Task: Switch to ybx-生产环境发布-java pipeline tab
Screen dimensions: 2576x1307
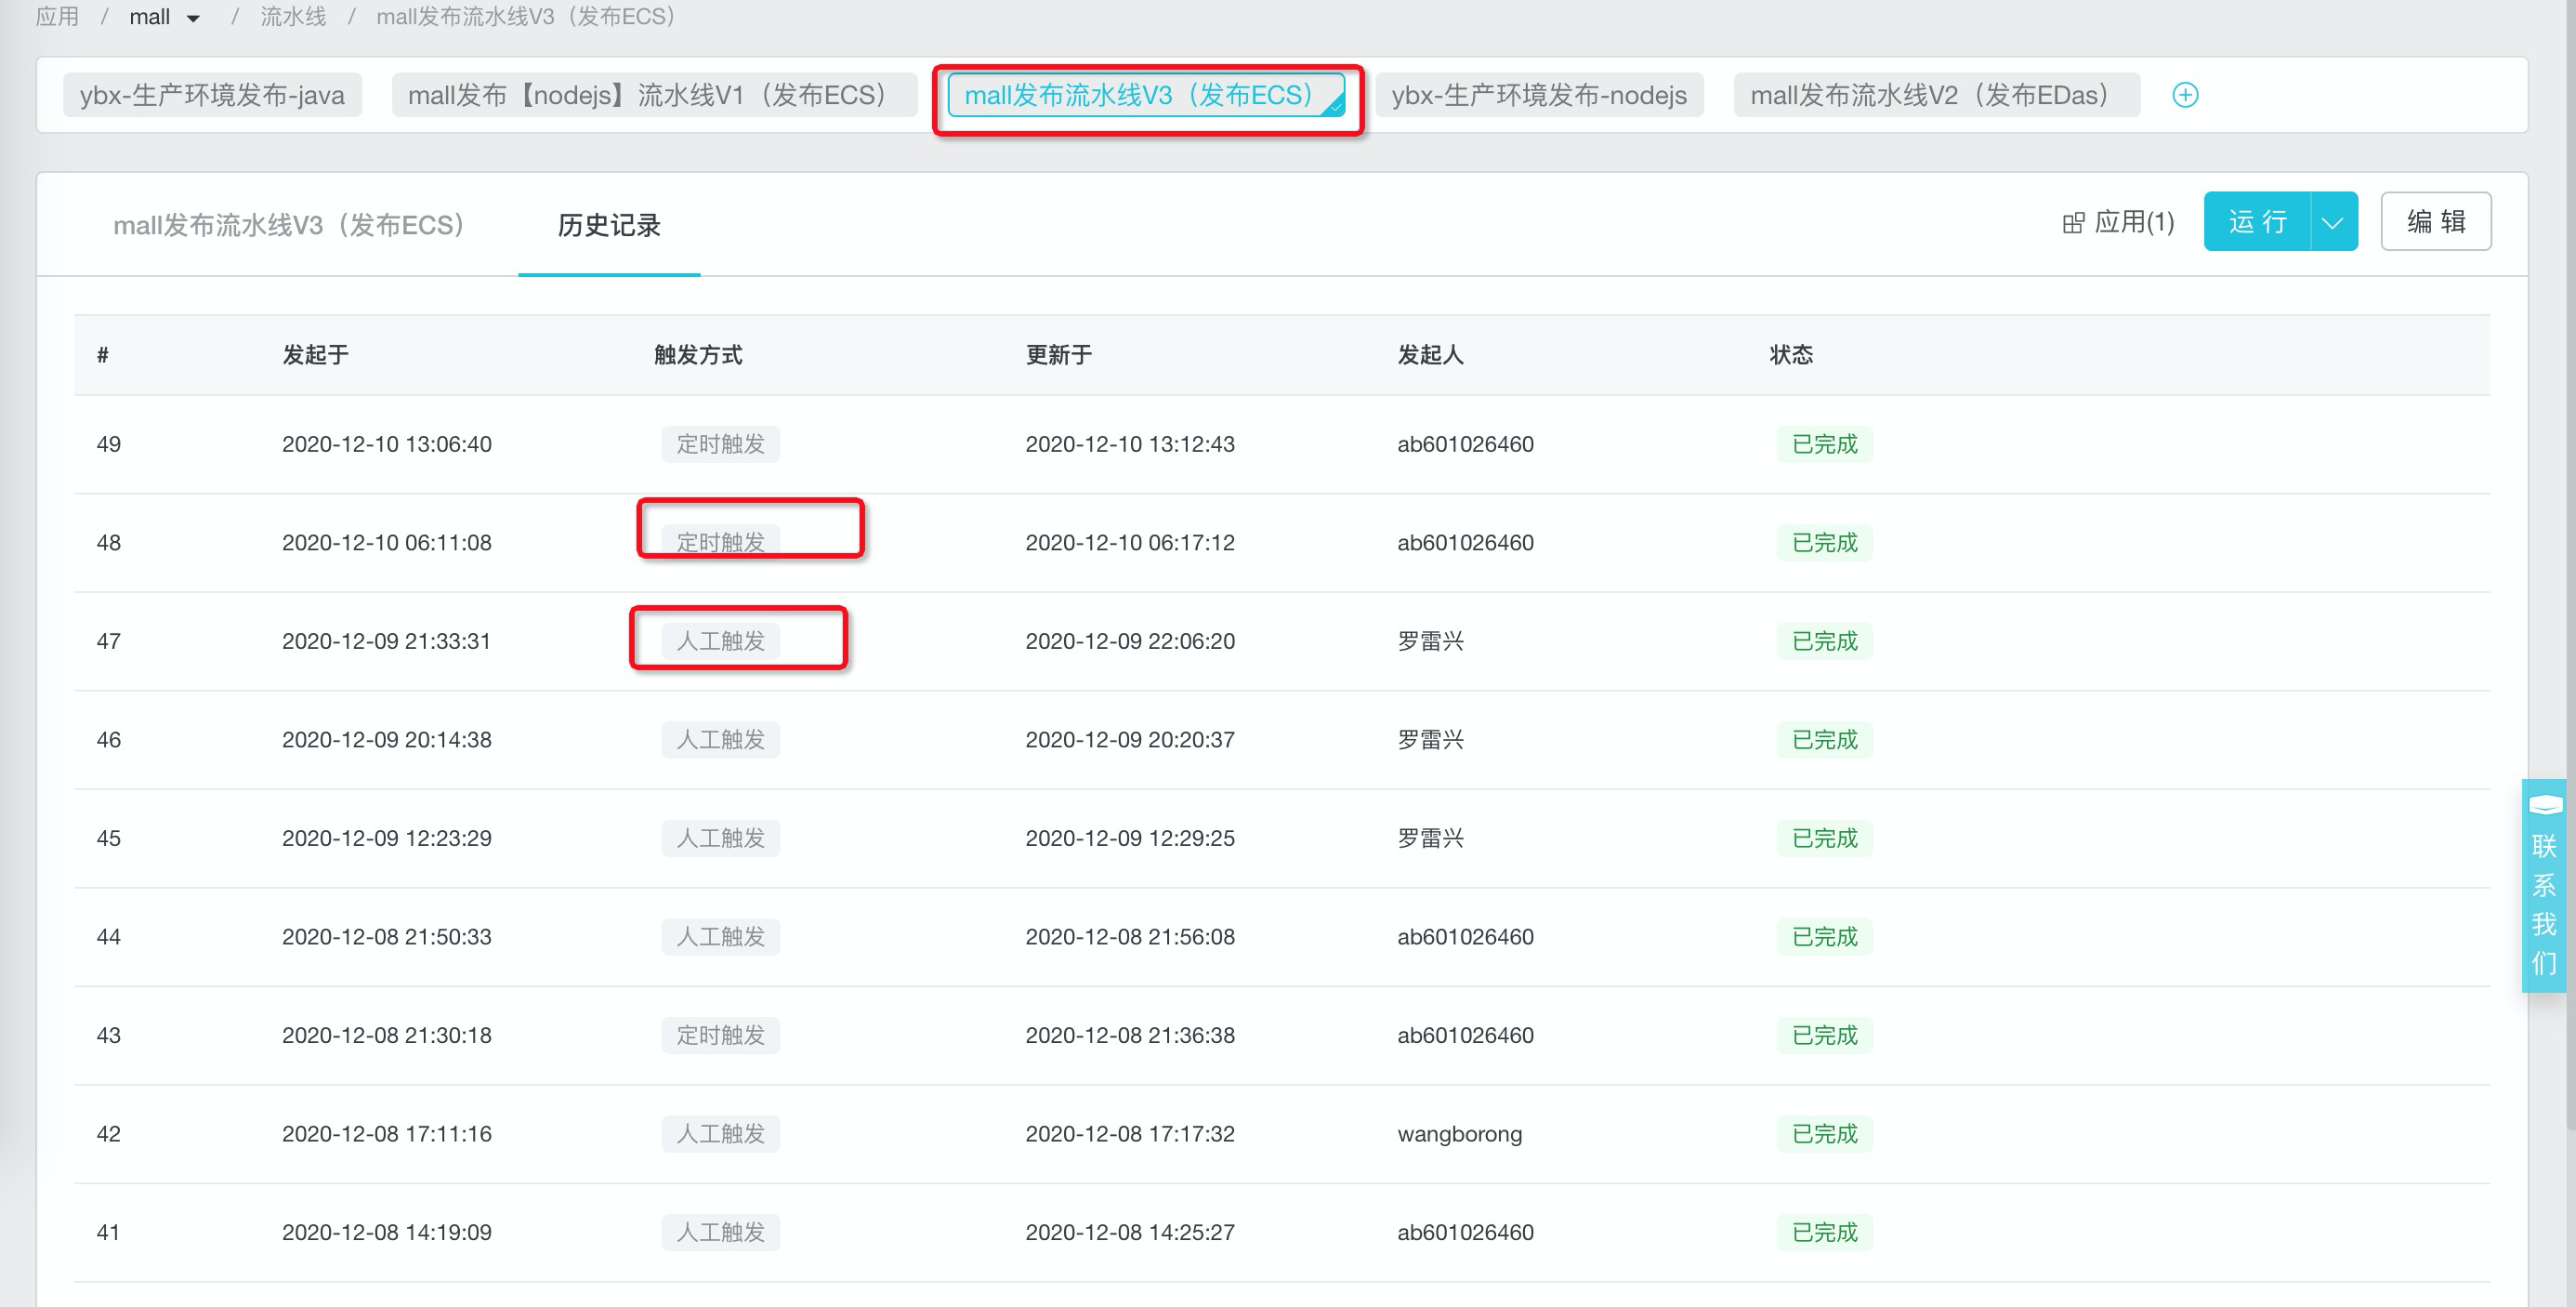Action: [212, 95]
